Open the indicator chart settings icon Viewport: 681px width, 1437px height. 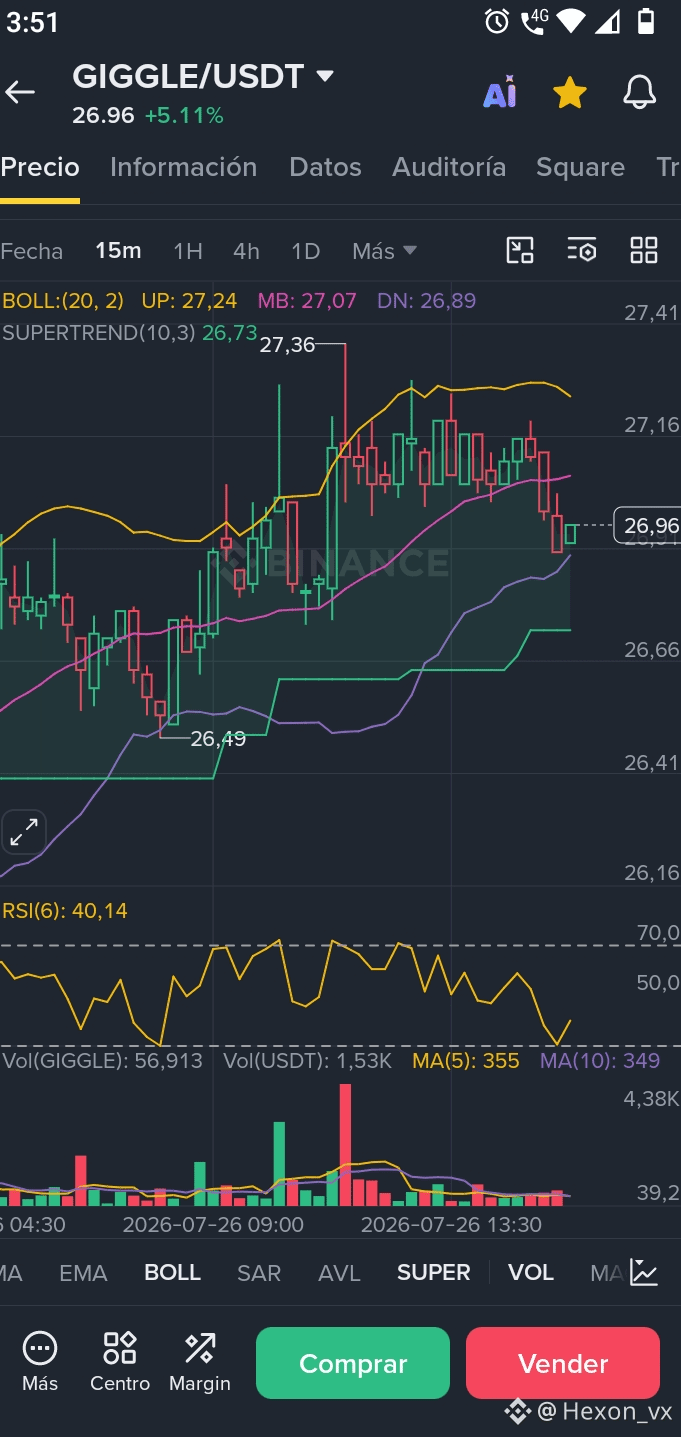pyautogui.click(x=644, y=1273)
